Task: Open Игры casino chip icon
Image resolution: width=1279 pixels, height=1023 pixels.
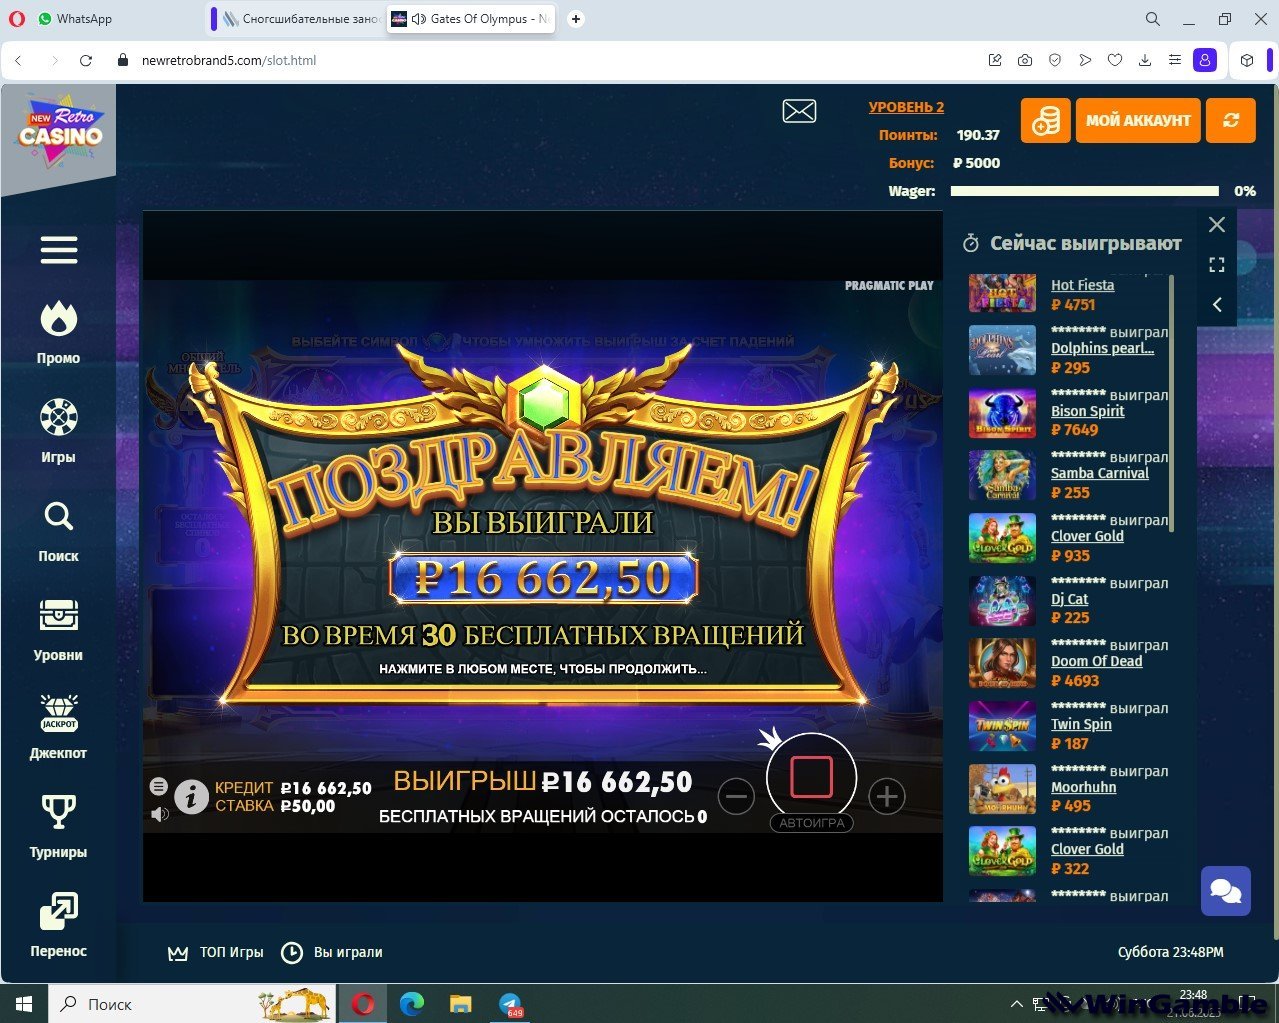Action: (58, 418)
